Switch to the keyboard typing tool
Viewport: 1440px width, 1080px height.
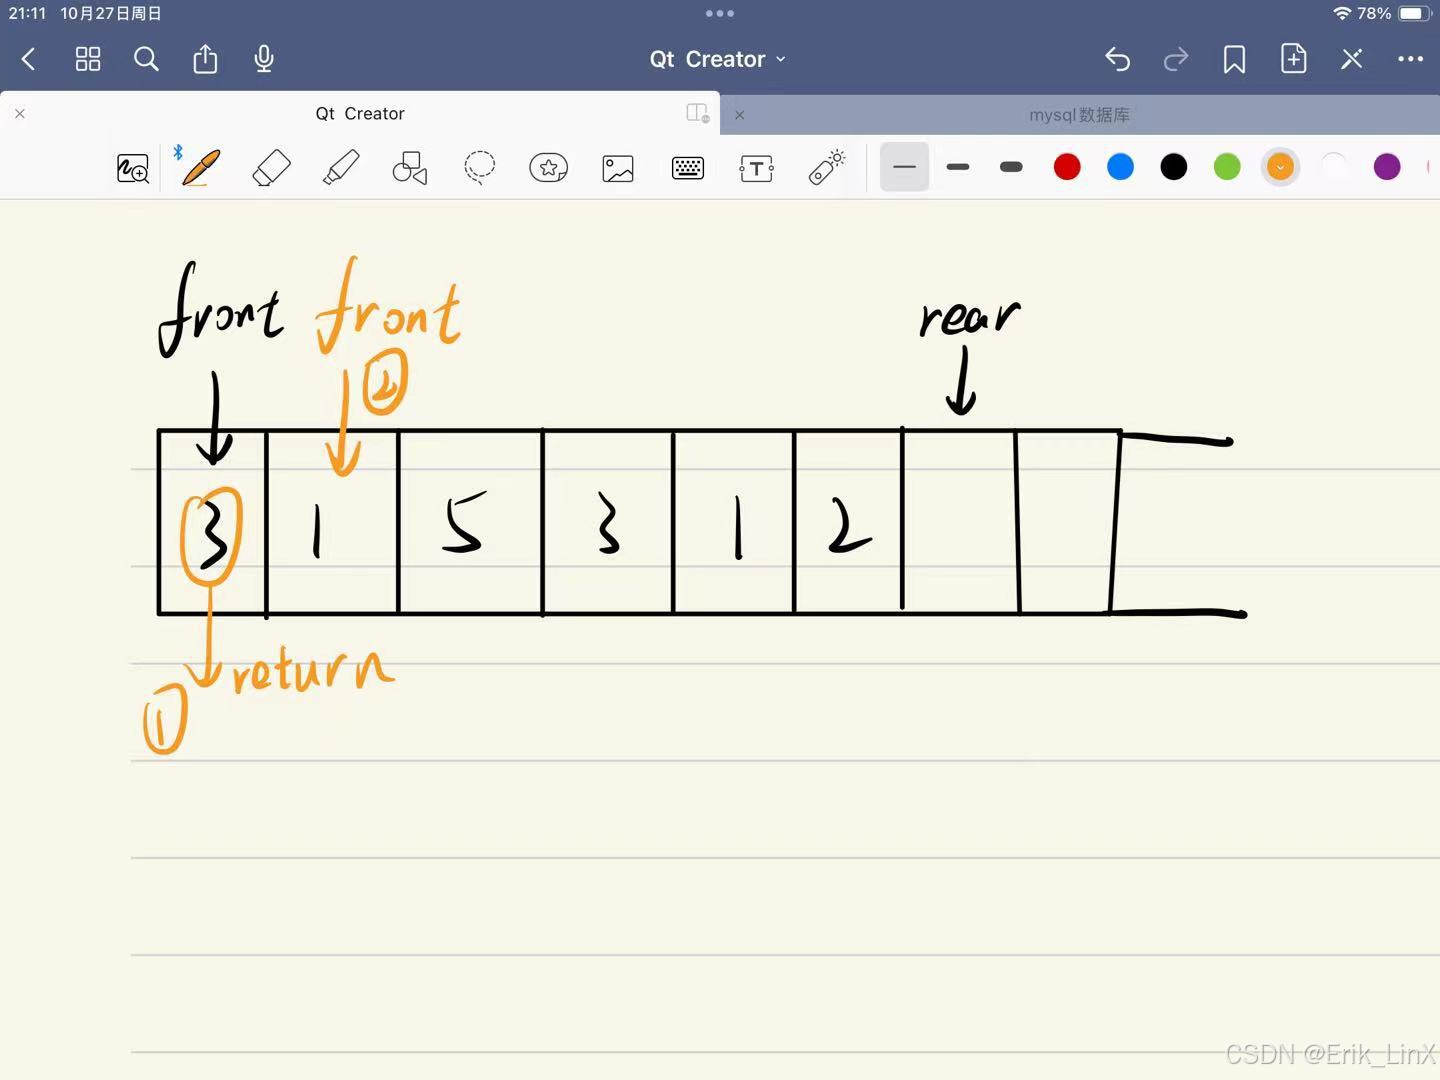coord(687,168)
